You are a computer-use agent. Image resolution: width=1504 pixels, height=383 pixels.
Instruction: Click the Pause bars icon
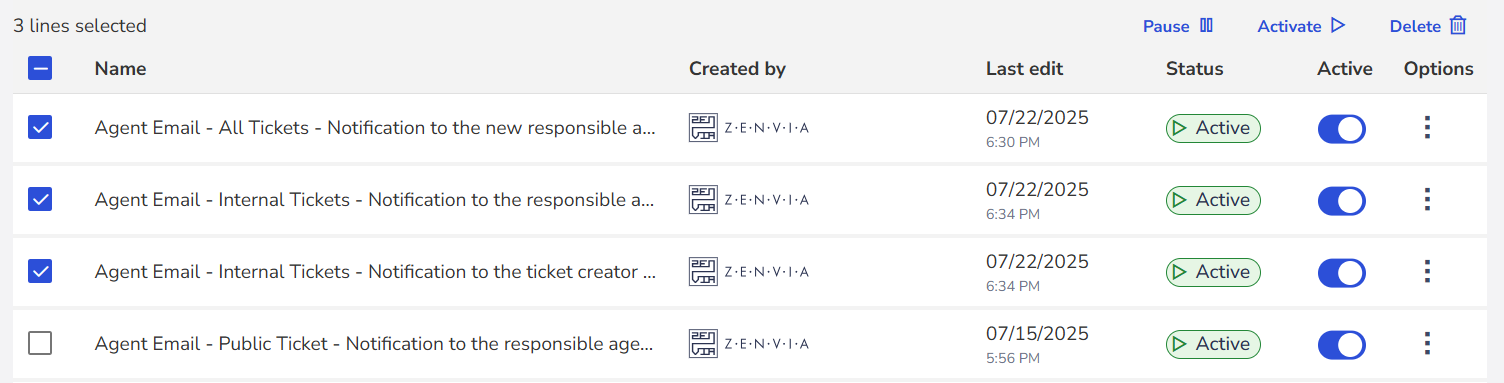pyautogui.click(x=1207, y=26)
